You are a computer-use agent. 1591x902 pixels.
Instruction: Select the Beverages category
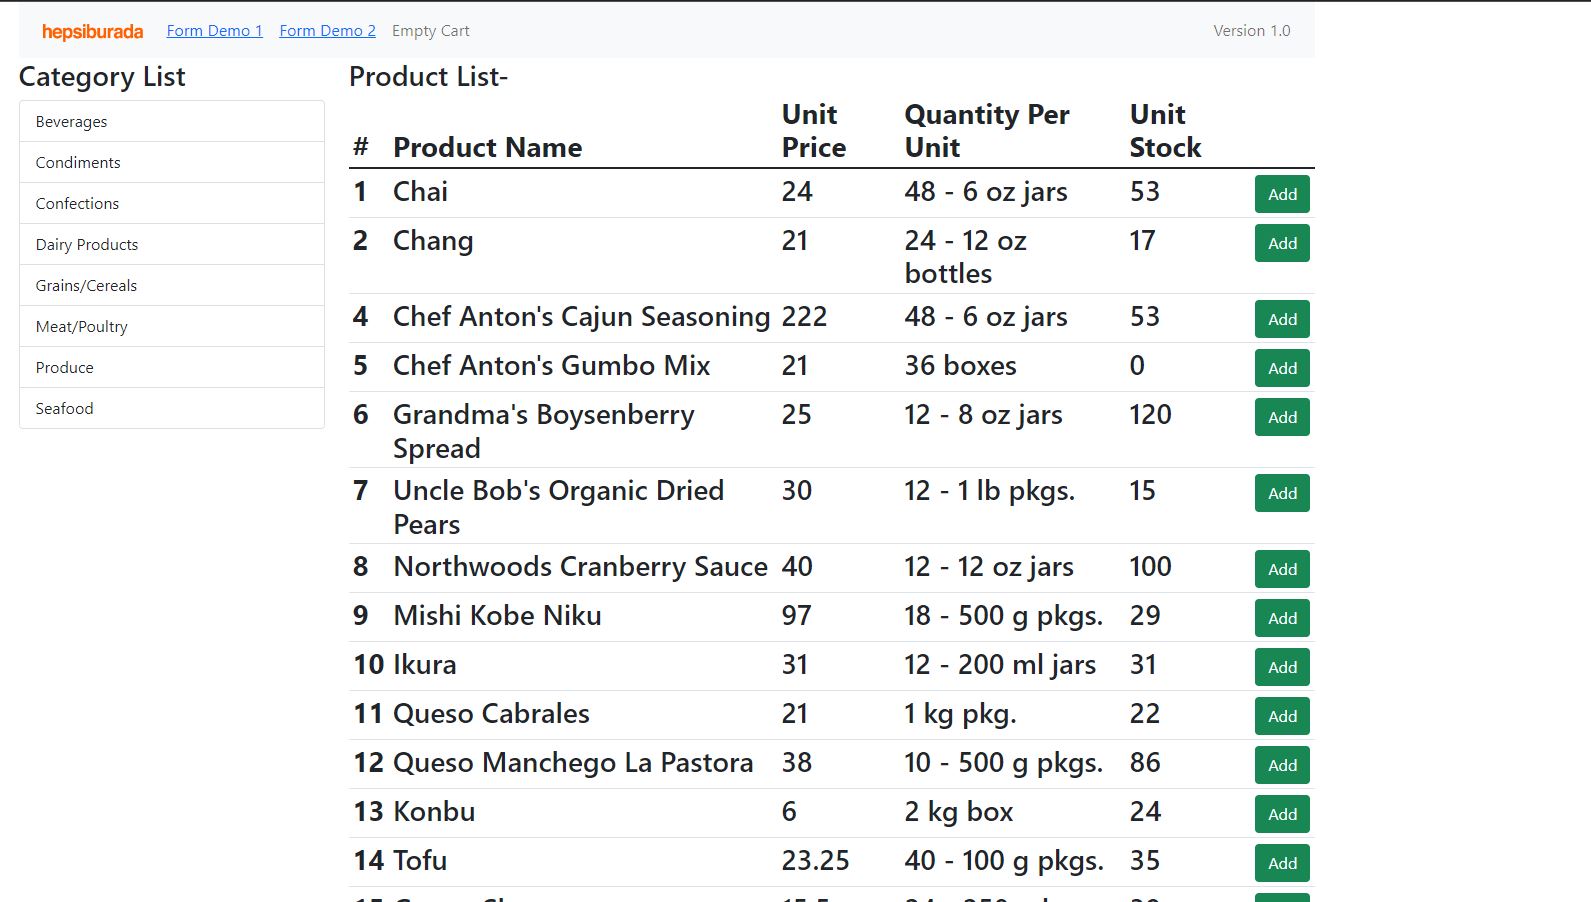[171, 121]
